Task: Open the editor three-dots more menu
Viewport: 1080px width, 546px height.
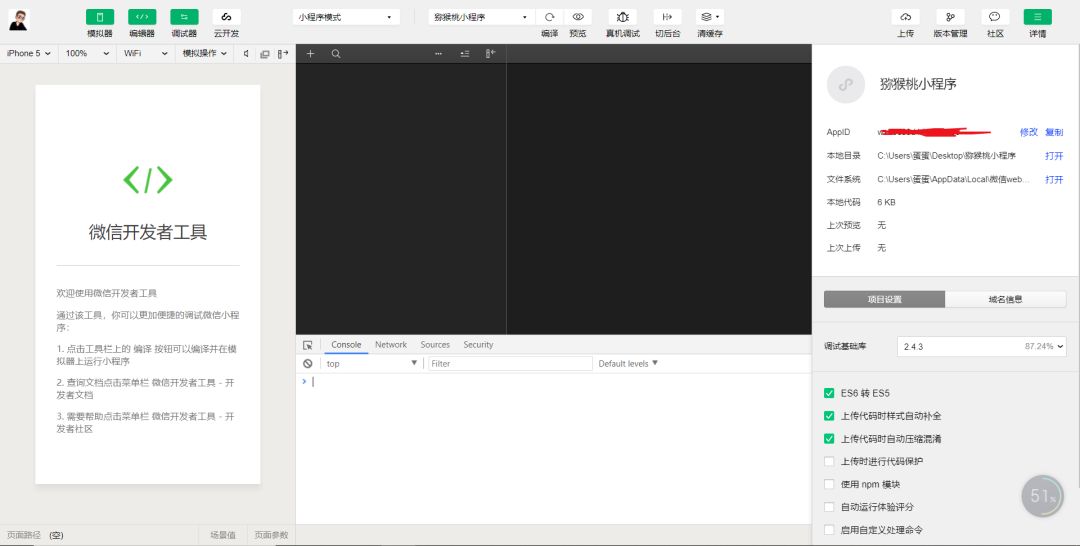Action: point(438,54)
